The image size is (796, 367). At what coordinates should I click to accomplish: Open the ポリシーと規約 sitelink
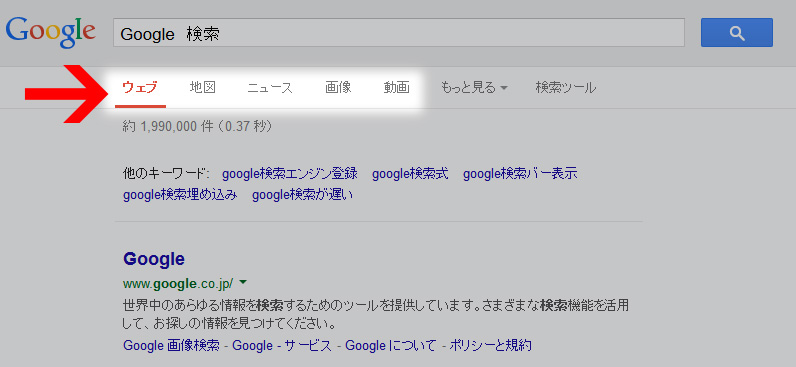point(490,346)
